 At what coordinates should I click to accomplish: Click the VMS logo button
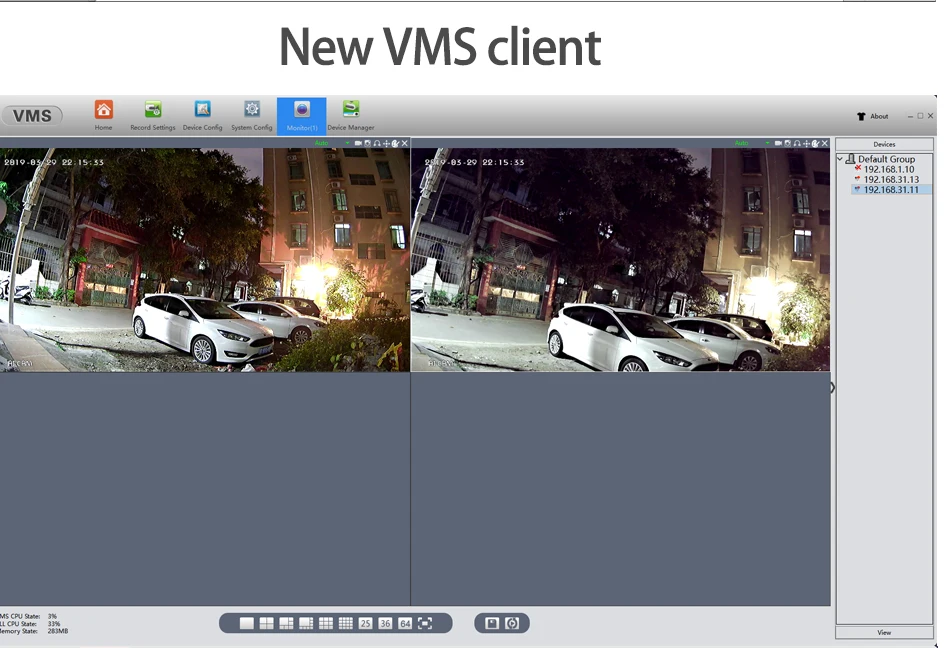tap(32, 116)
